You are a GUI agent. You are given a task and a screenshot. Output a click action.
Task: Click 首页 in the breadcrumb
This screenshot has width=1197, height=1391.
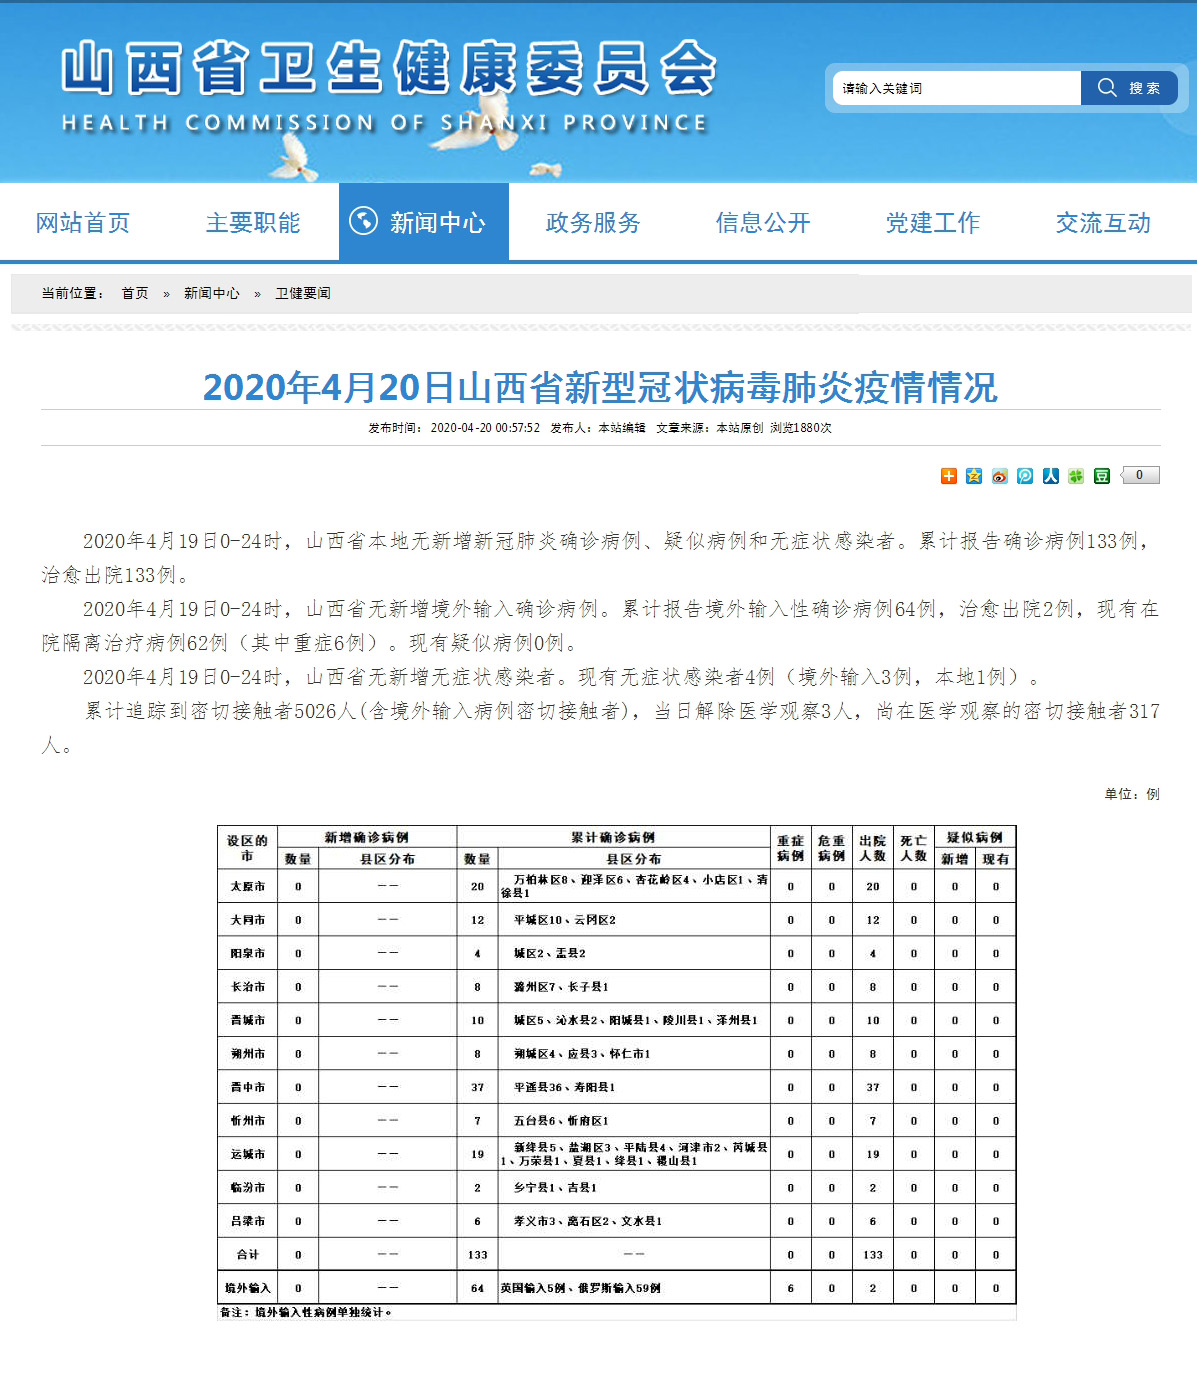point(135,293)
